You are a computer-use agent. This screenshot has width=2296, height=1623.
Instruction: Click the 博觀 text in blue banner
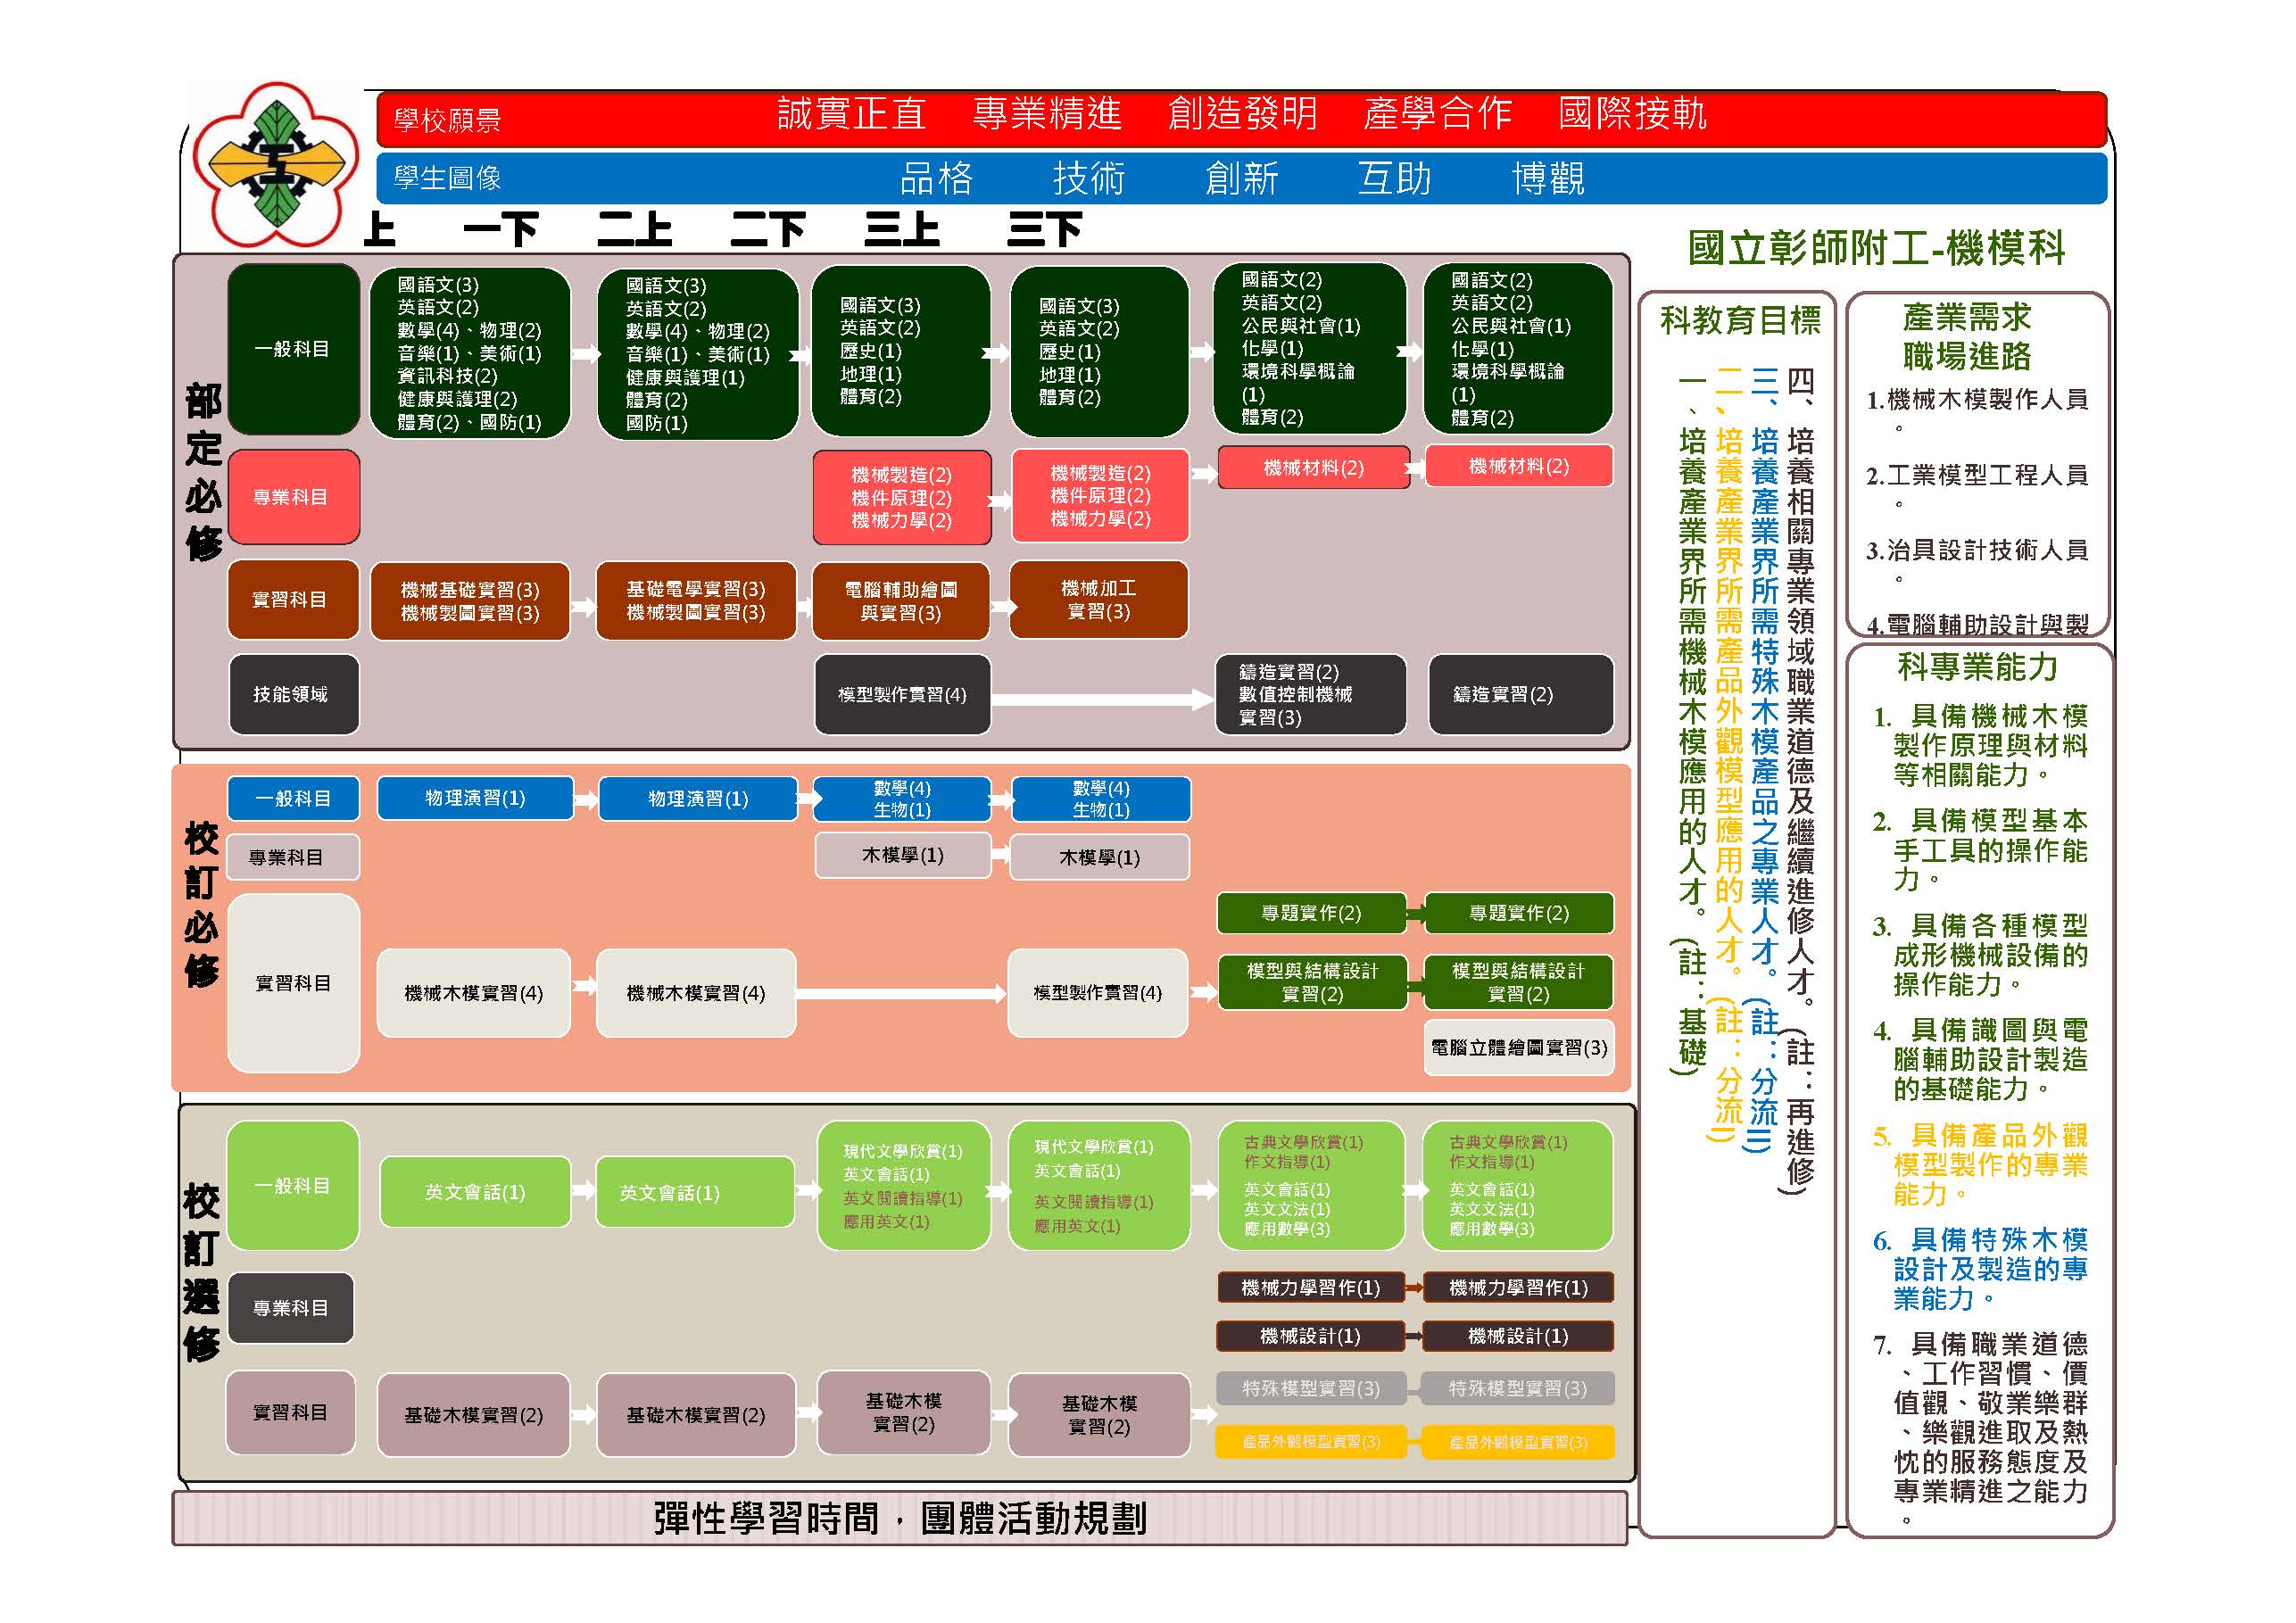pos(1548,179)
